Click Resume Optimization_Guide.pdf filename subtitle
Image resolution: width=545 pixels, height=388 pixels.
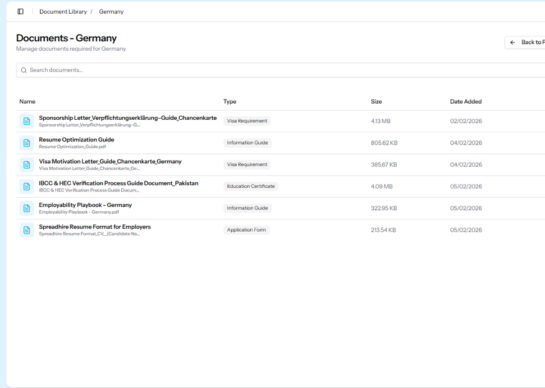72,147
